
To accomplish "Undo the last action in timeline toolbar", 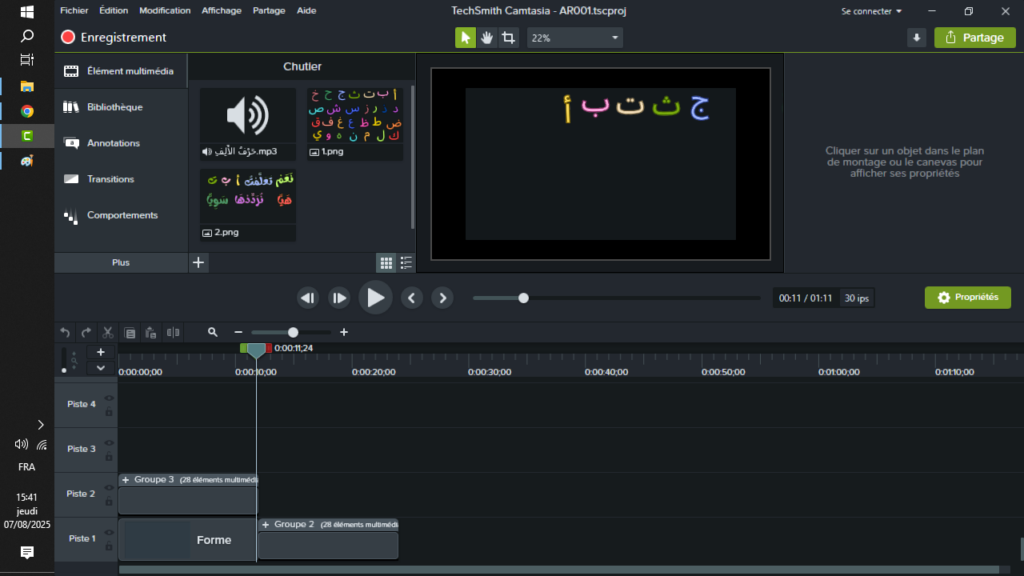I will click(65, 332).
